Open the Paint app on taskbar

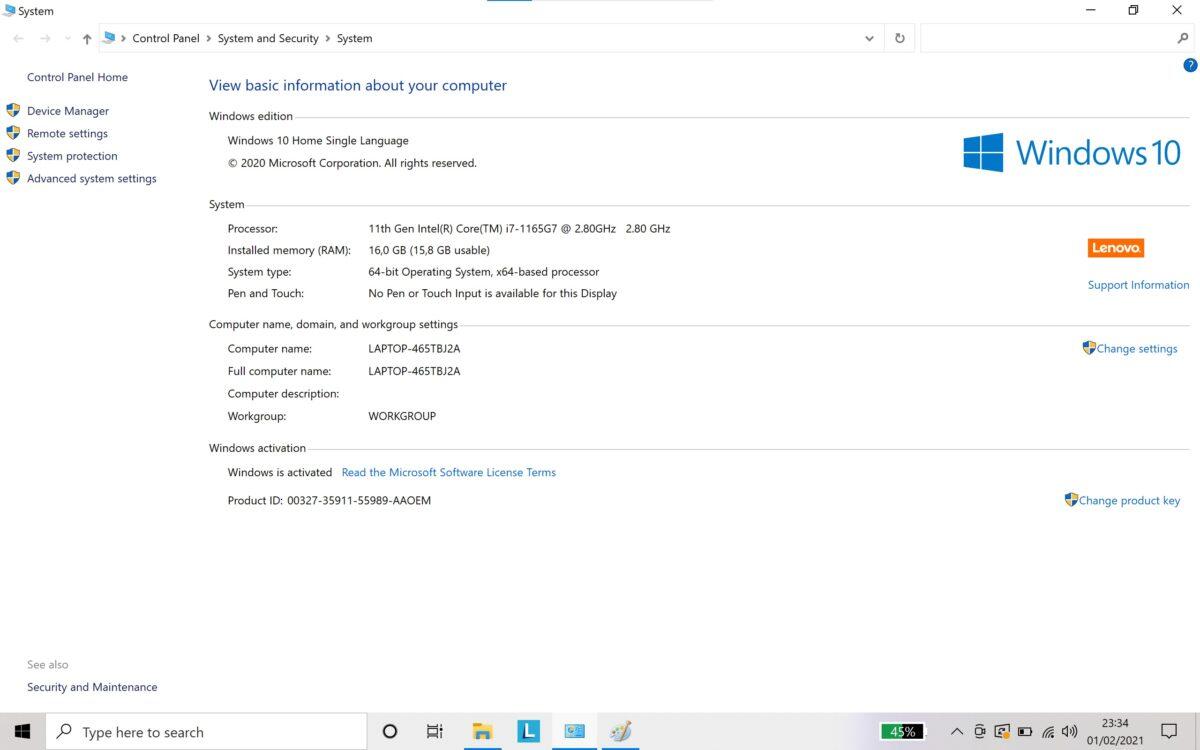[x=620, y=732]
